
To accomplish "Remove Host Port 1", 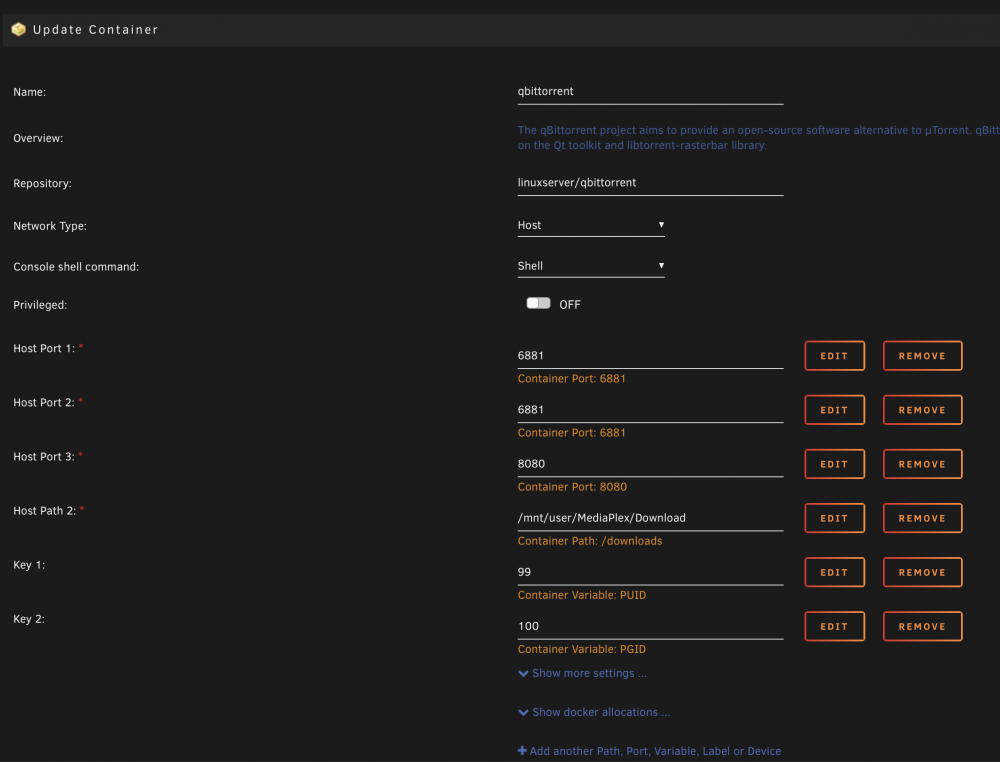I will (922, 356).
